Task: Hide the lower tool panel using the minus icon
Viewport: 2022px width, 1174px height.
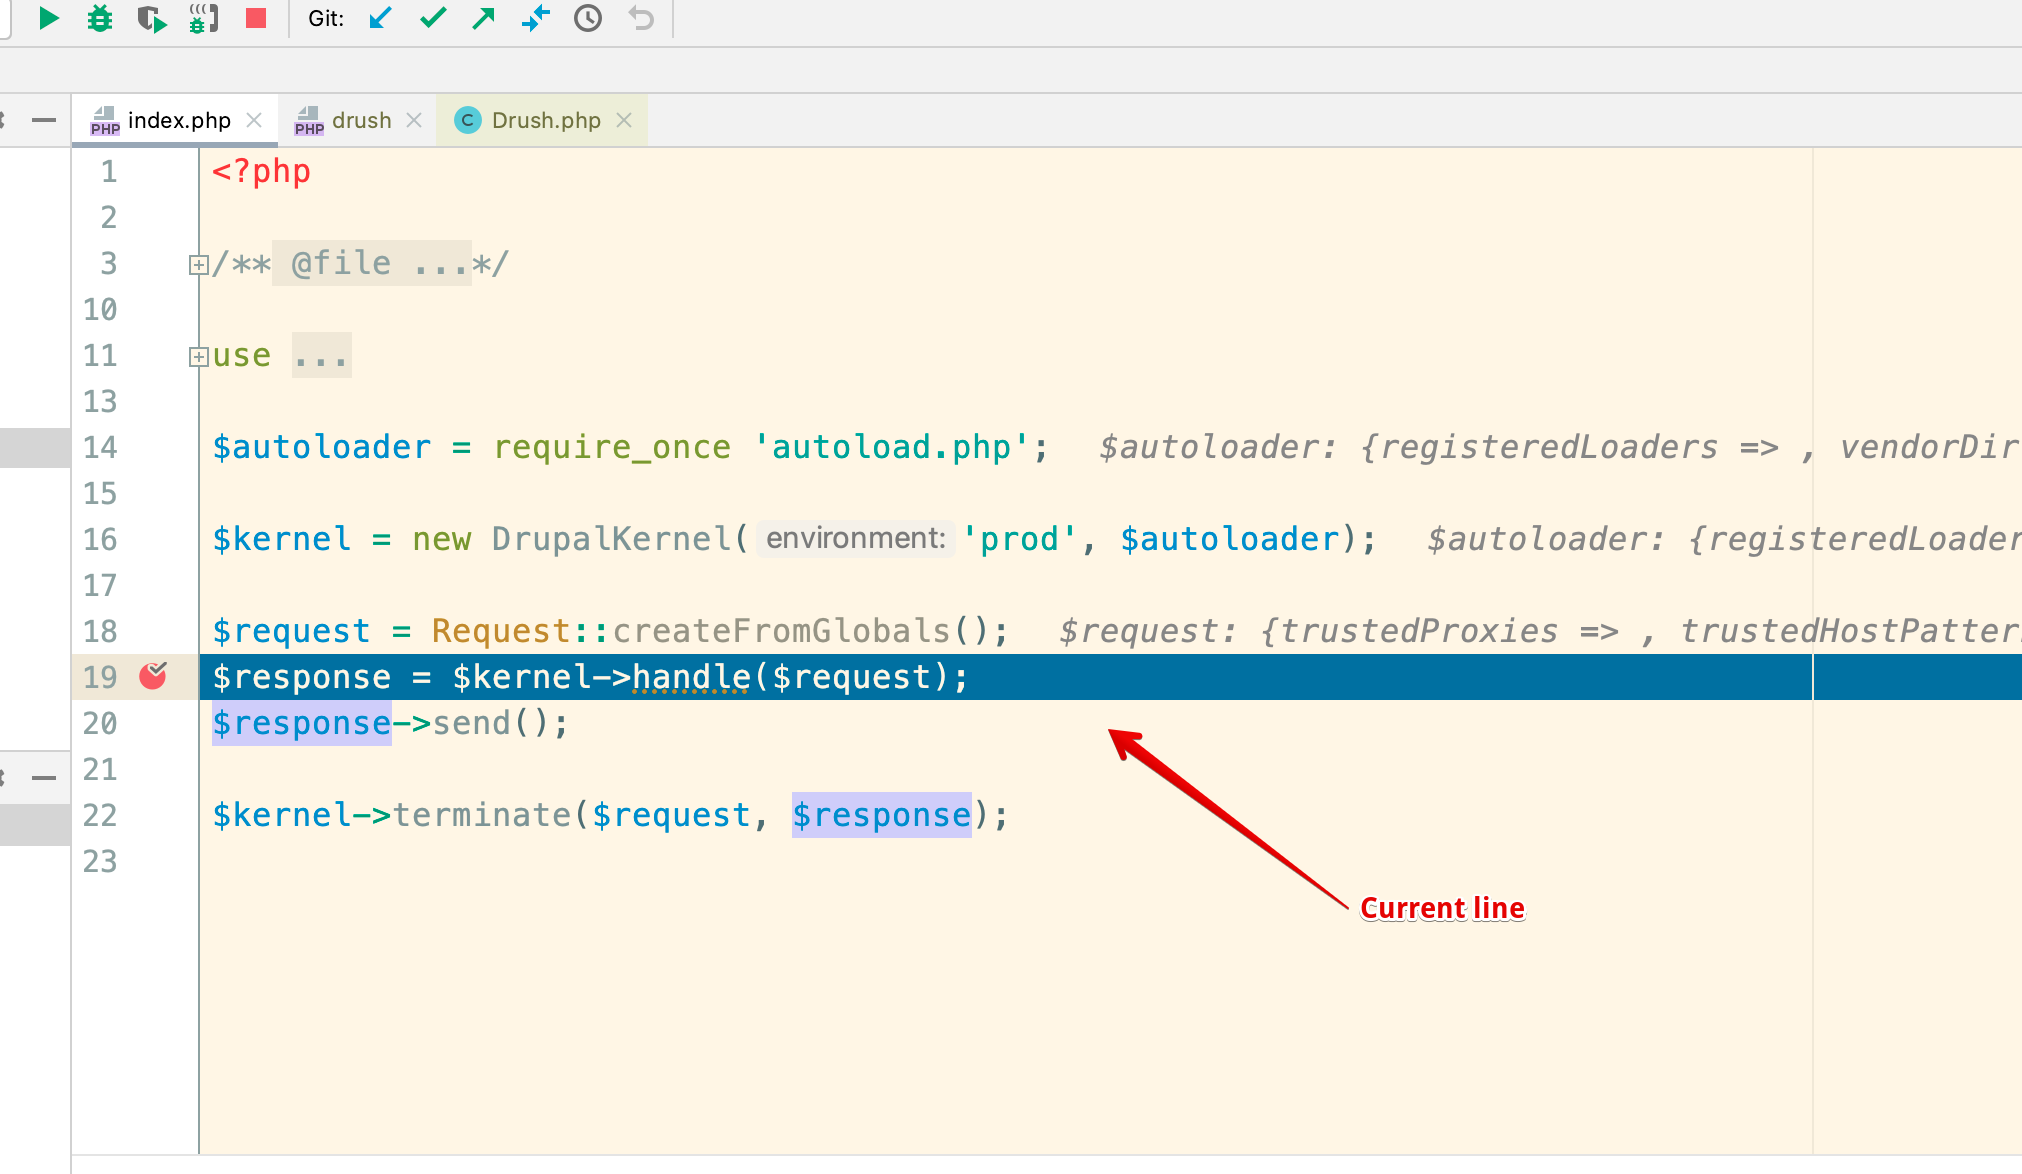Action: (44, 777)
